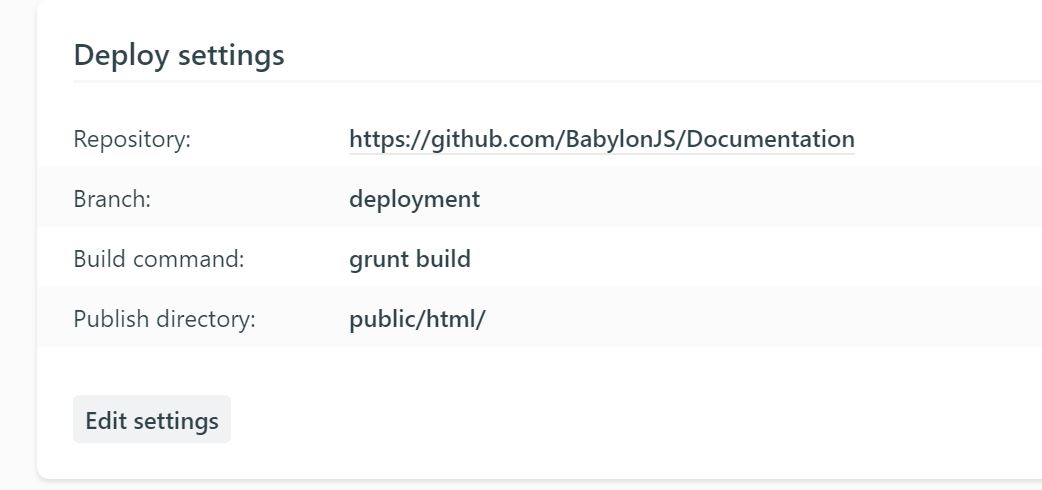Click the word settings in the heading

231,55
